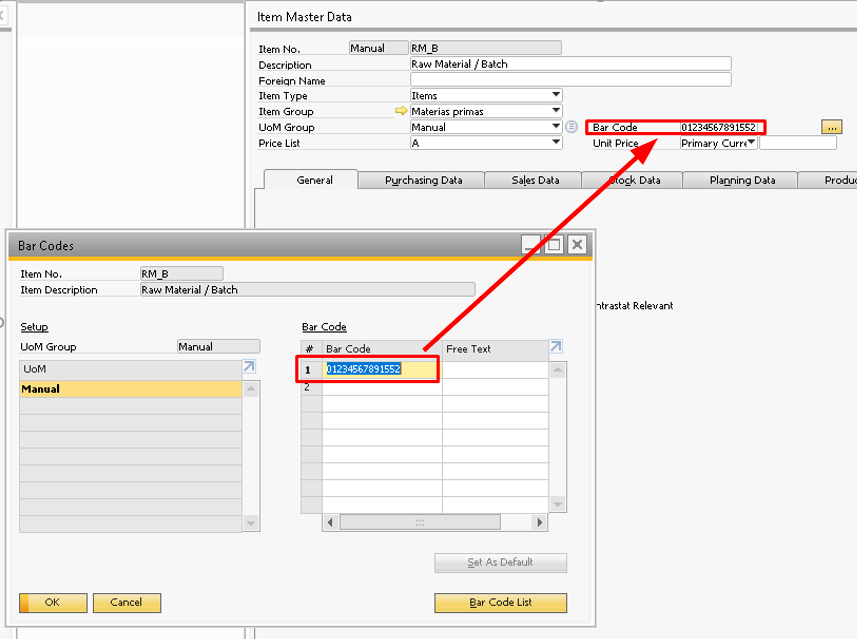Open the Price List dropdown
Screen dimensions: 857x639
pyautogui.click(x=556, y=143)
